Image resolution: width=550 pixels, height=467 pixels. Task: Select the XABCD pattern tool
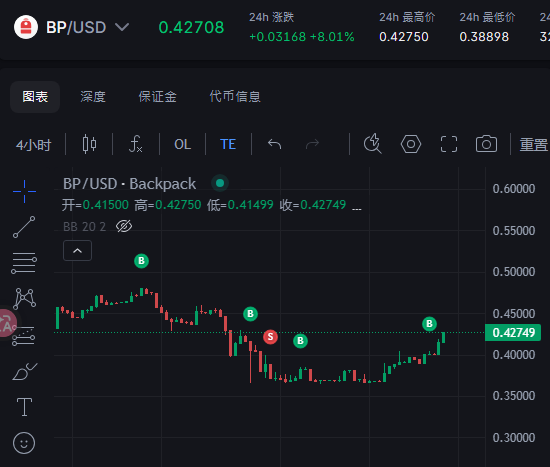[x=24, y=299]
